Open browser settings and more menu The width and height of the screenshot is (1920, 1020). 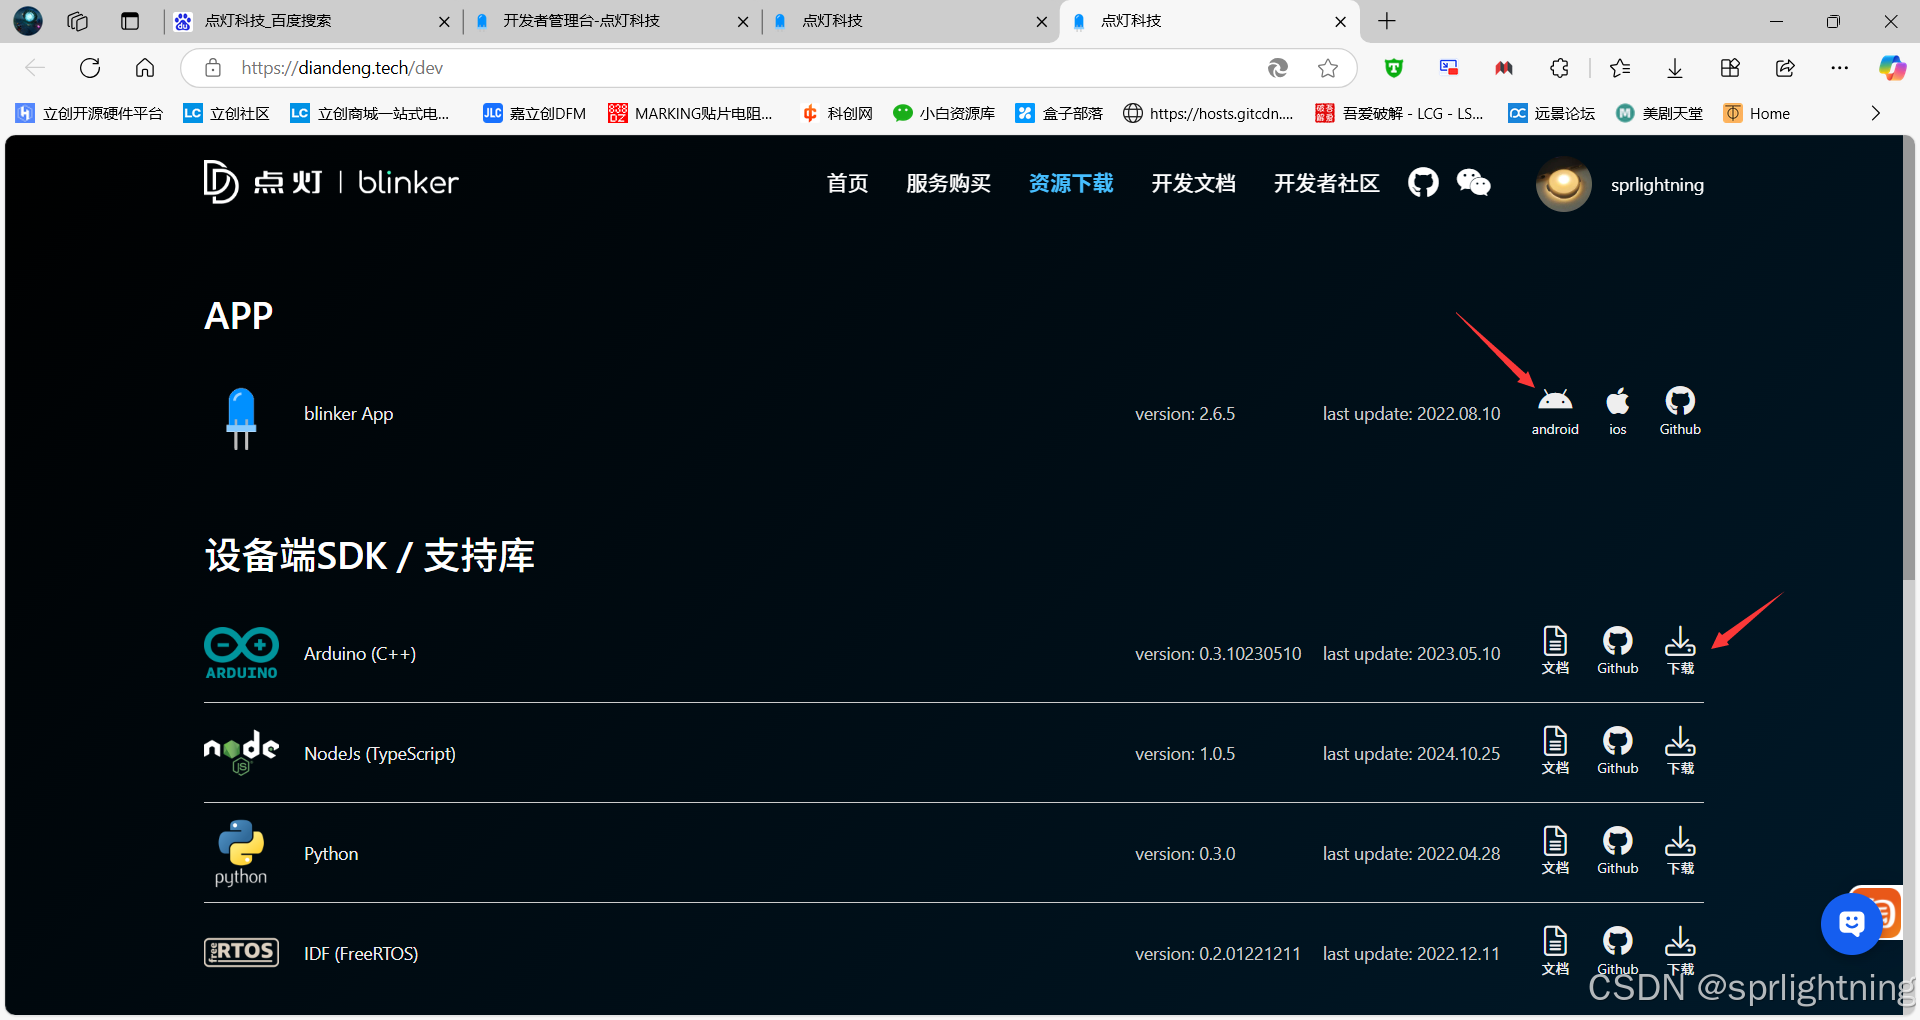pyautogui.click(x=1840, y=68)
